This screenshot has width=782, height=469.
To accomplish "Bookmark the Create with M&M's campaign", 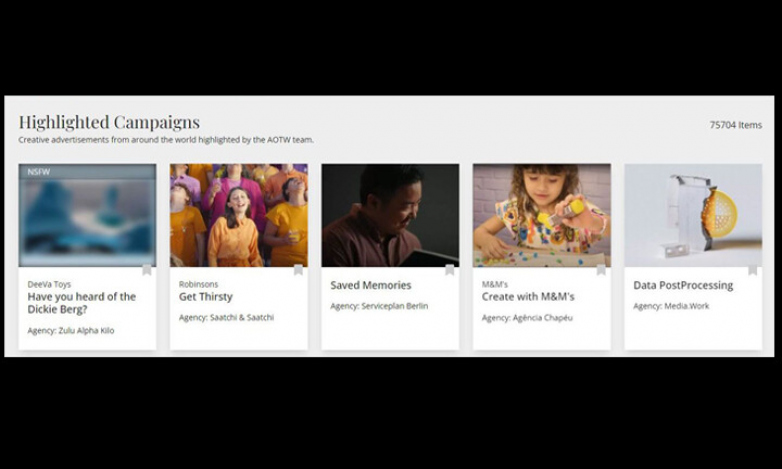I will (601, 270).
